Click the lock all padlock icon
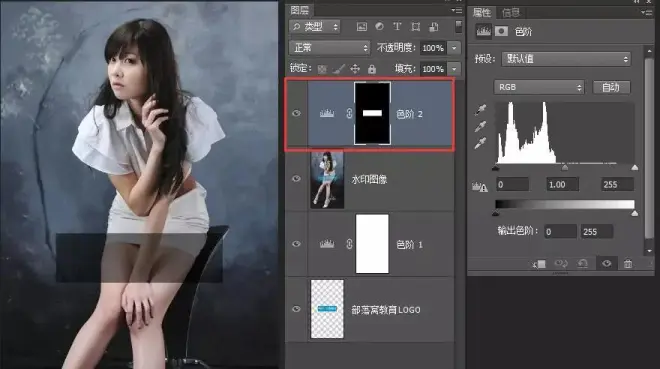This screenshot has width=660, height=369. 372,69
